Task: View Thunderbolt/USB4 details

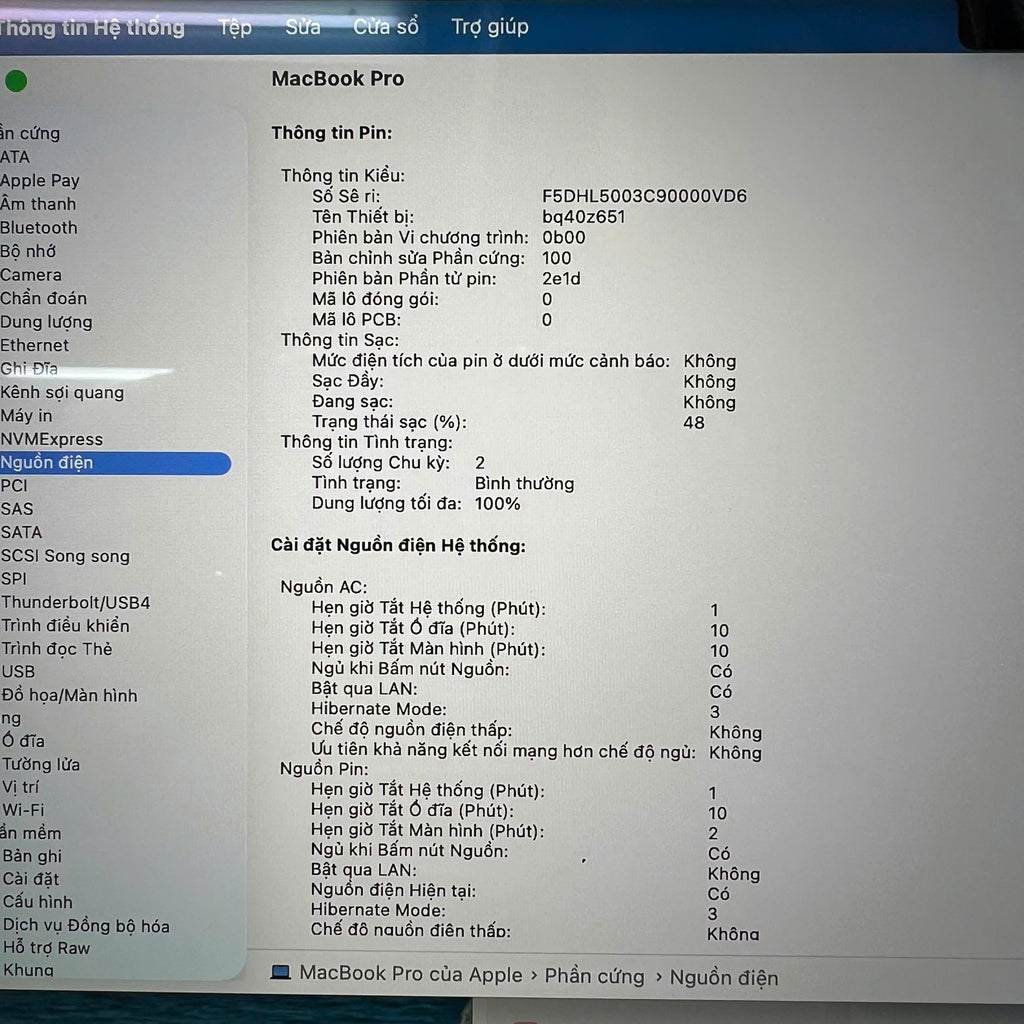Action: pos(76,603)
